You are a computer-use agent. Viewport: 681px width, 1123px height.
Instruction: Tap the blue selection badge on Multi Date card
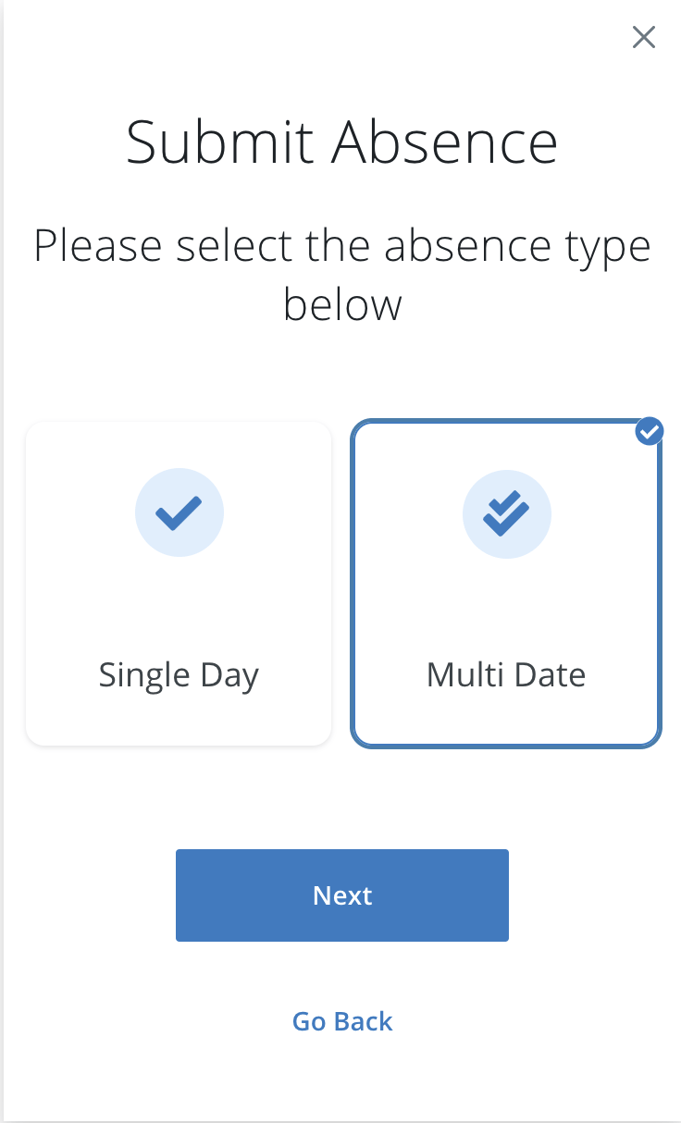(x=649, y=431)
